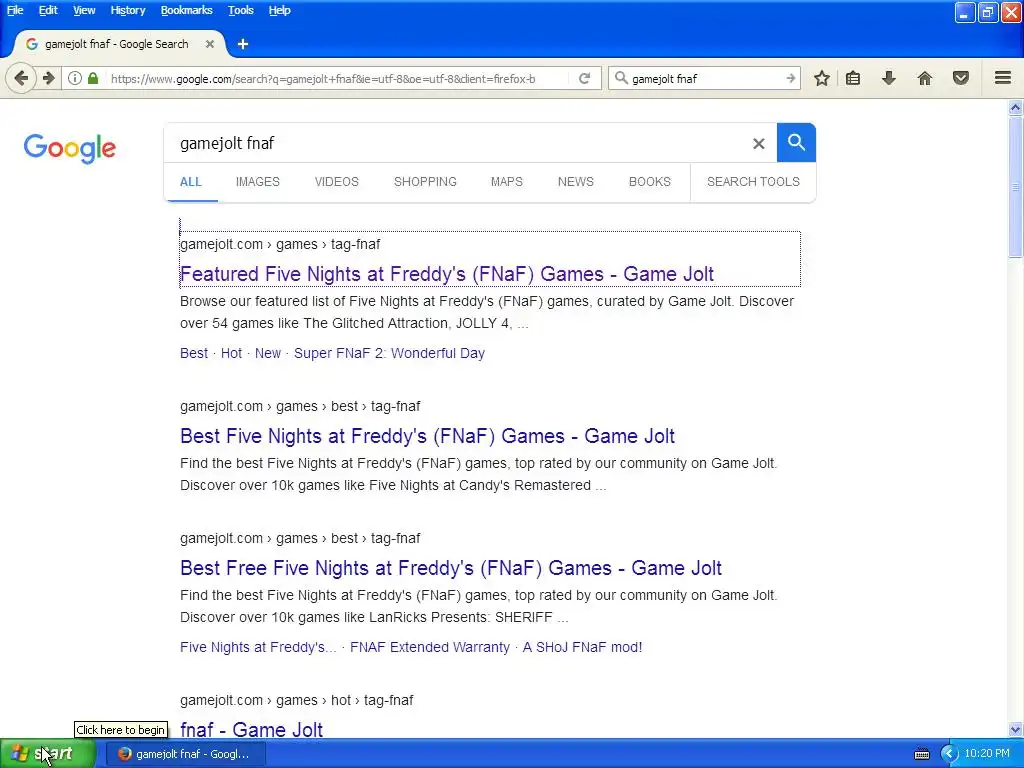The image size is (1024, 768).
Task: Save to Pocket icon
Action: (x=961, y=78)
